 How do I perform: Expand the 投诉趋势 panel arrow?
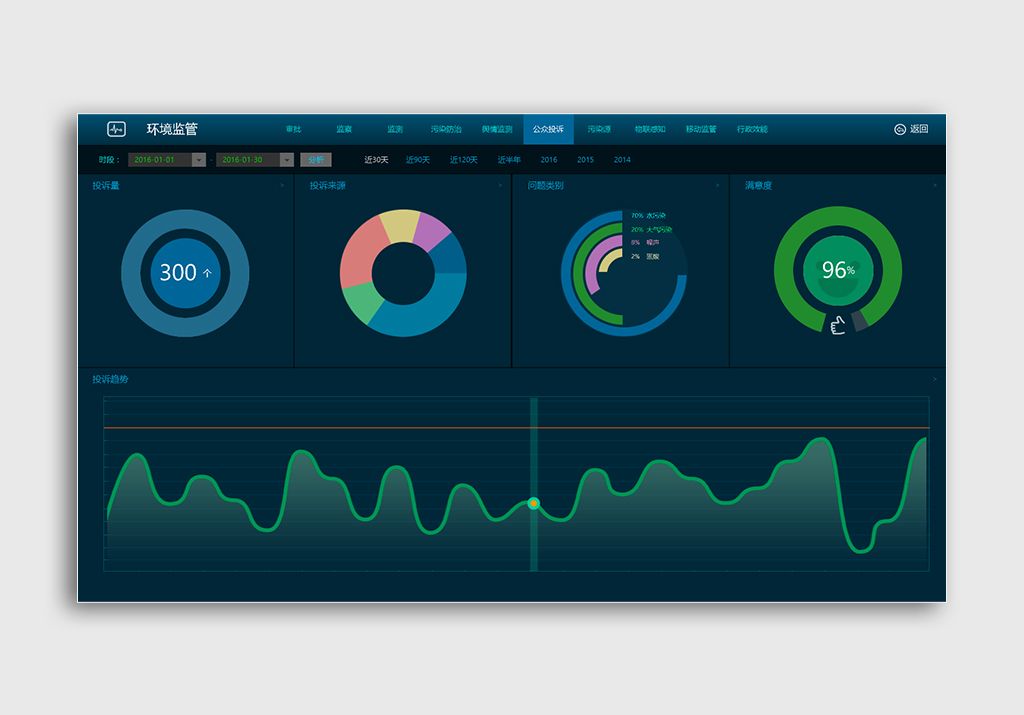pos(934,380)
